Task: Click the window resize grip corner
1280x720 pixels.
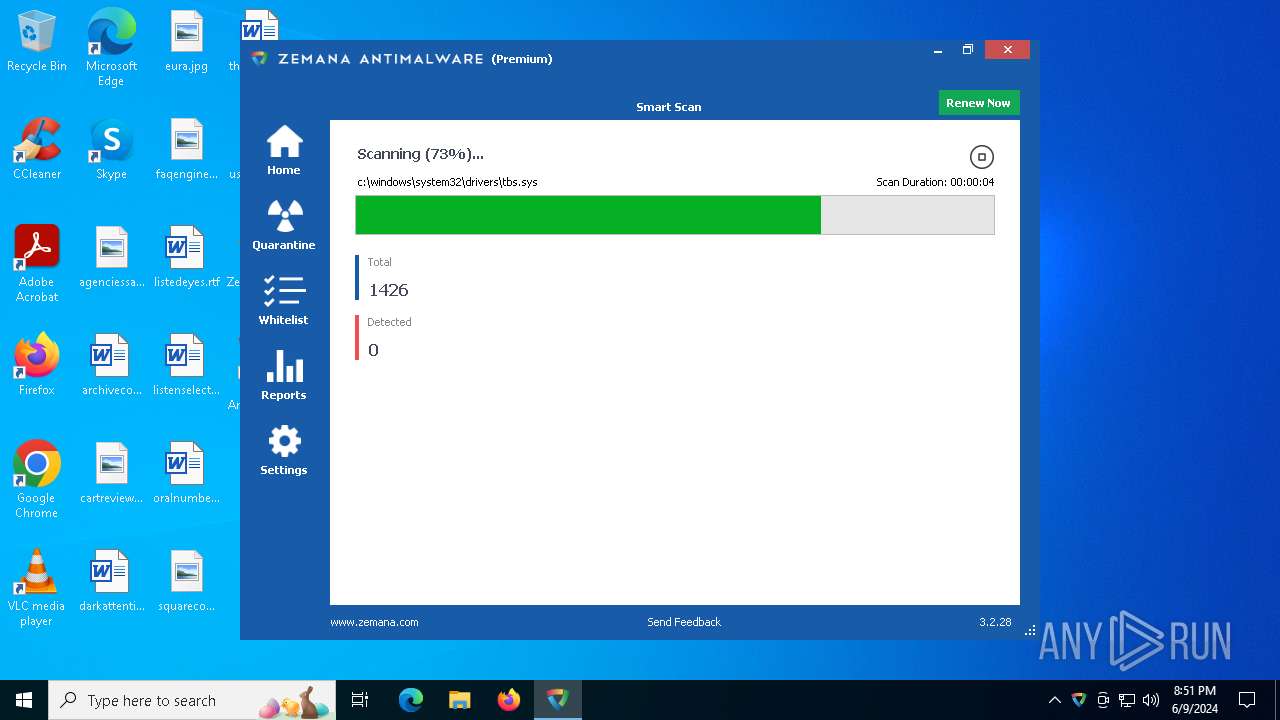Action: coord(1031,631)
